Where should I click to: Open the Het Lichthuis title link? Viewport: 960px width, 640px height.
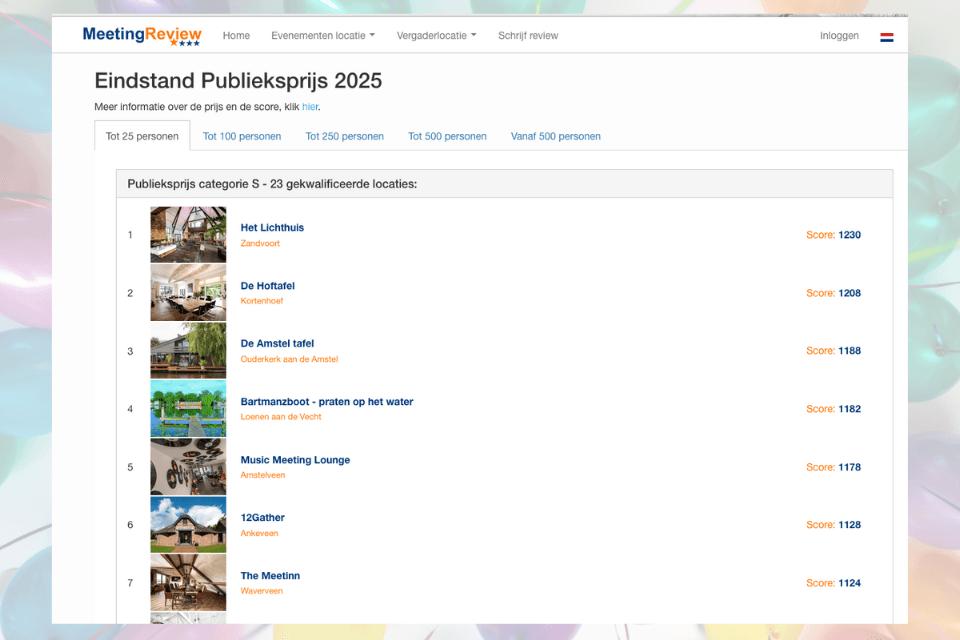point(272,228)
